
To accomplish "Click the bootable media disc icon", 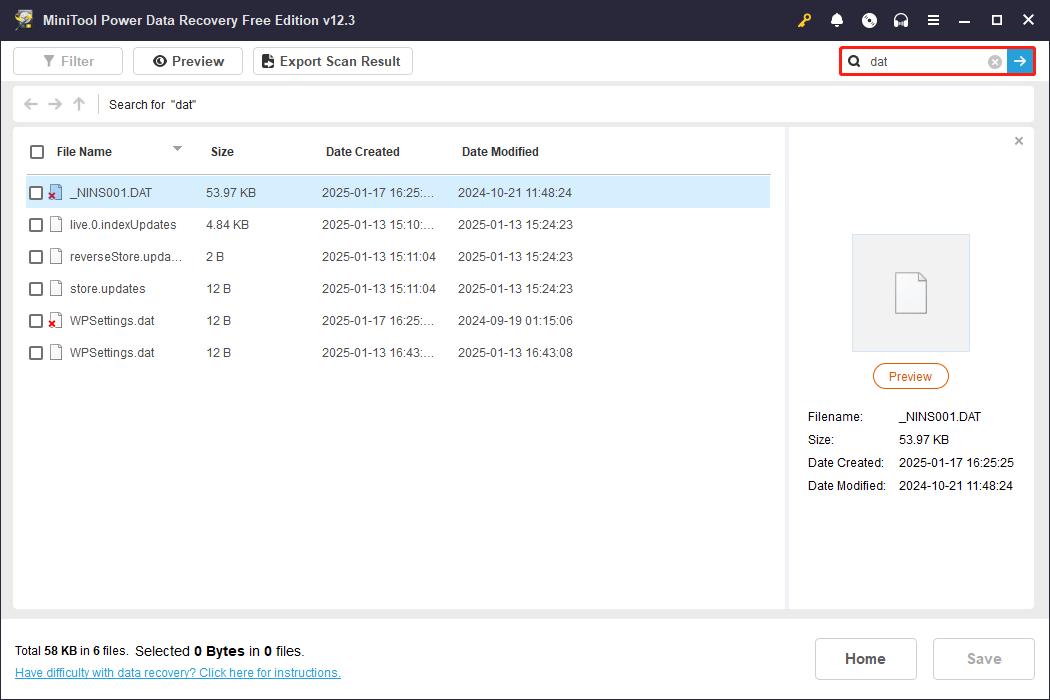I will click(x=868, y=20).
